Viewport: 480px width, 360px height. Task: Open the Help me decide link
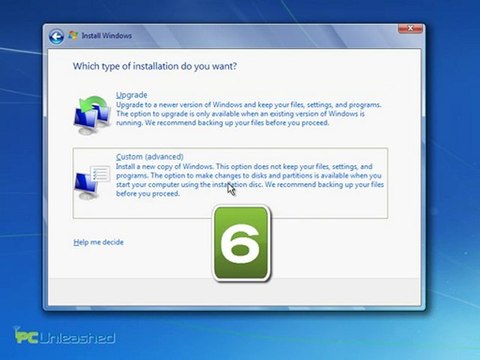point(98,242)
